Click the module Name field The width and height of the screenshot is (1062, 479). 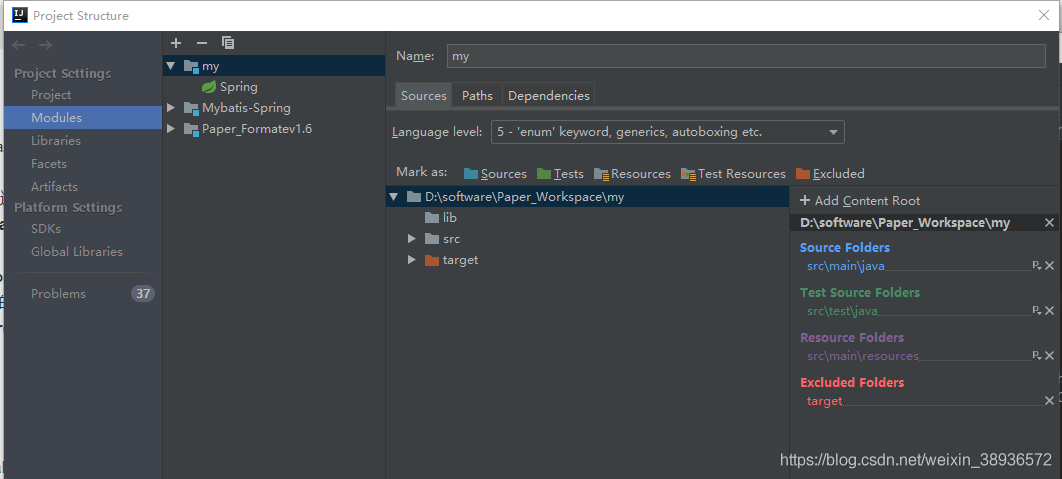tap(746, 56)
